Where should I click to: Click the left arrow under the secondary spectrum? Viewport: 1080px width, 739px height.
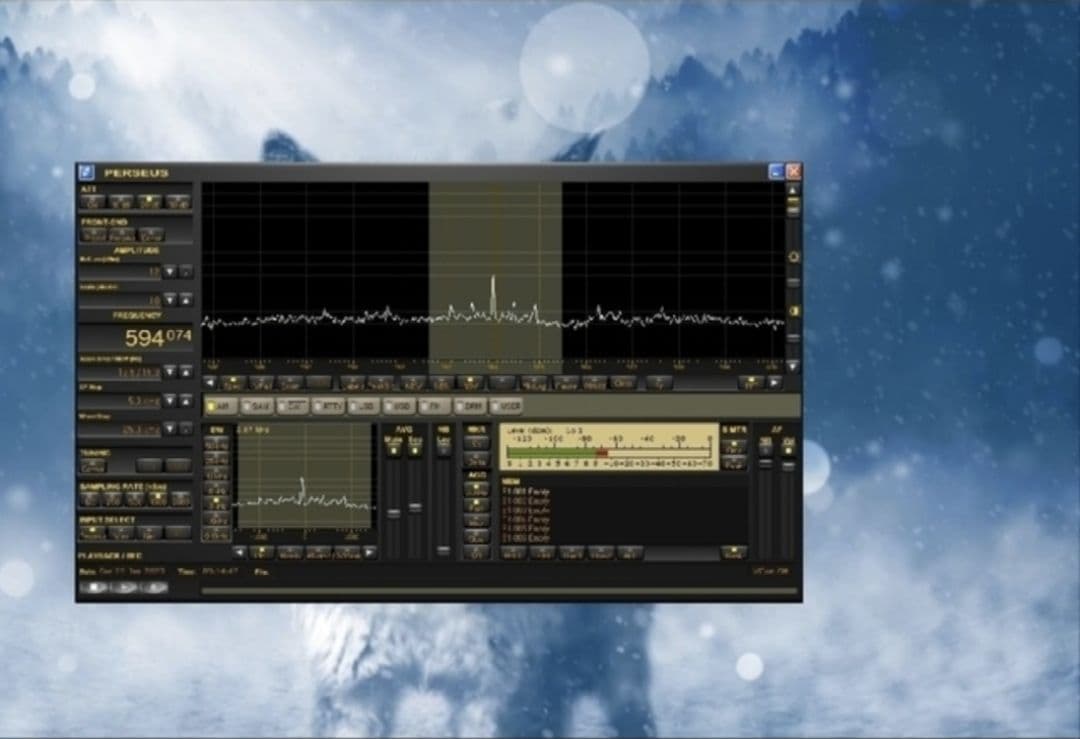coord(239,552)
